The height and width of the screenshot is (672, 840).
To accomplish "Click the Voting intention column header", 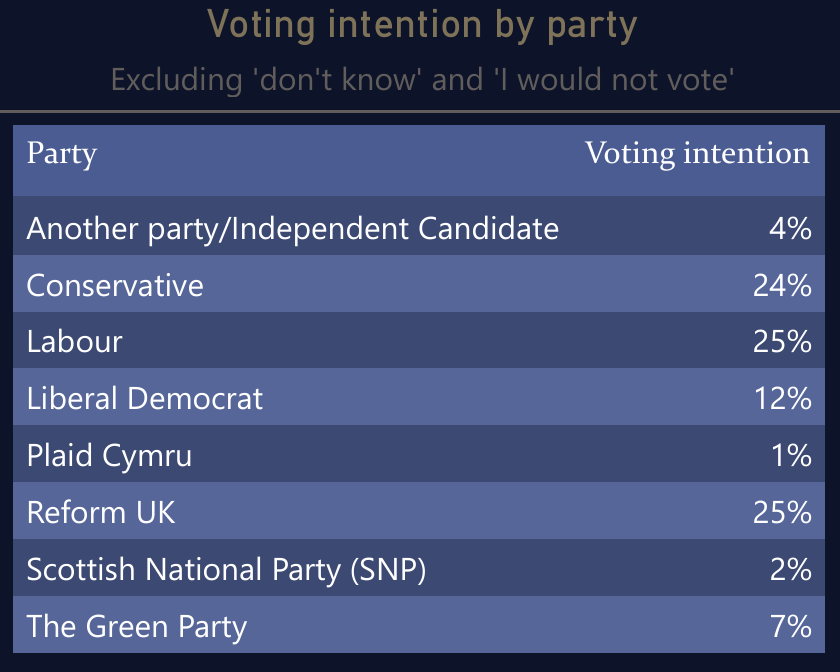I will click(x=697, y=154).
